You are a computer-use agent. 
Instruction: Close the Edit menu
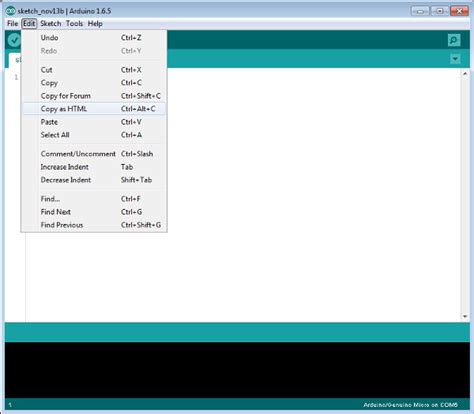(29, 24)
